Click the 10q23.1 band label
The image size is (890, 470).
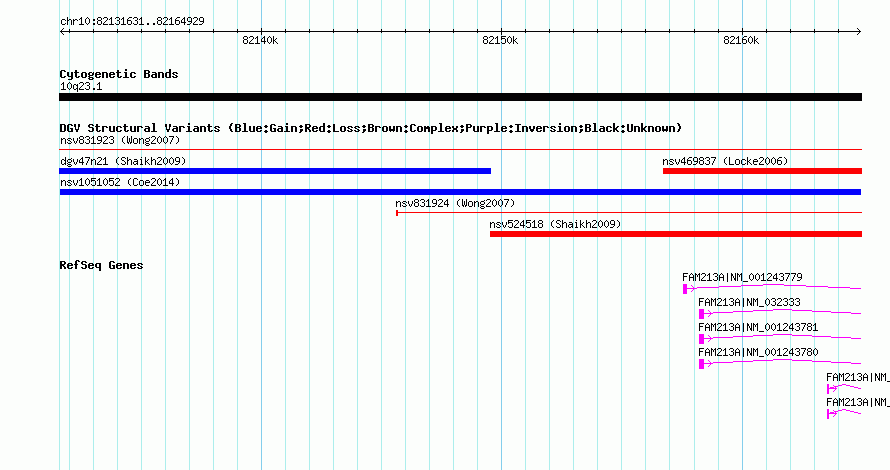point(81,86)
